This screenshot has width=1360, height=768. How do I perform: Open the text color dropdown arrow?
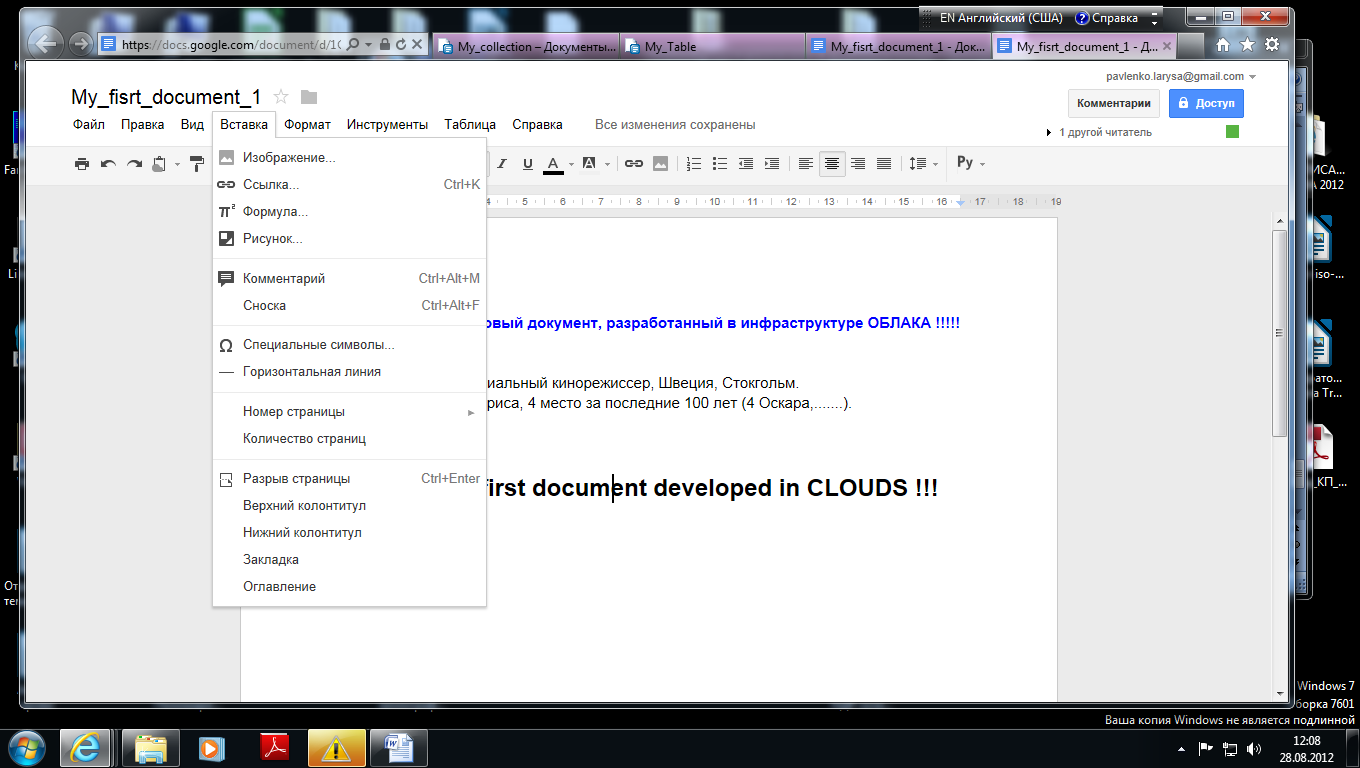(x=571, y=164)
